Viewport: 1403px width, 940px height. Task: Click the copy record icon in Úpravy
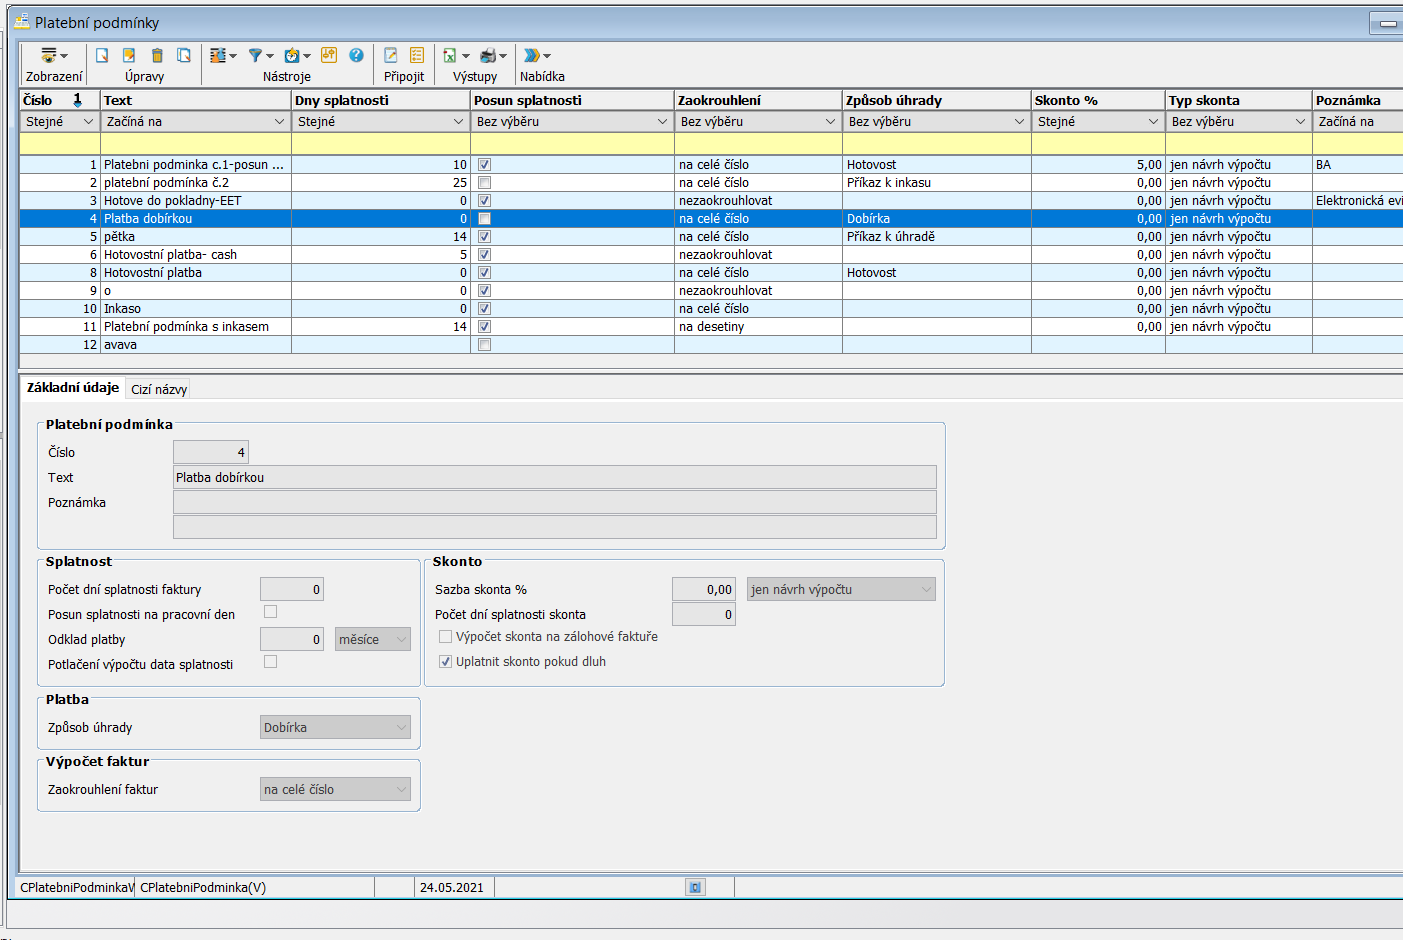coord(184,56)
